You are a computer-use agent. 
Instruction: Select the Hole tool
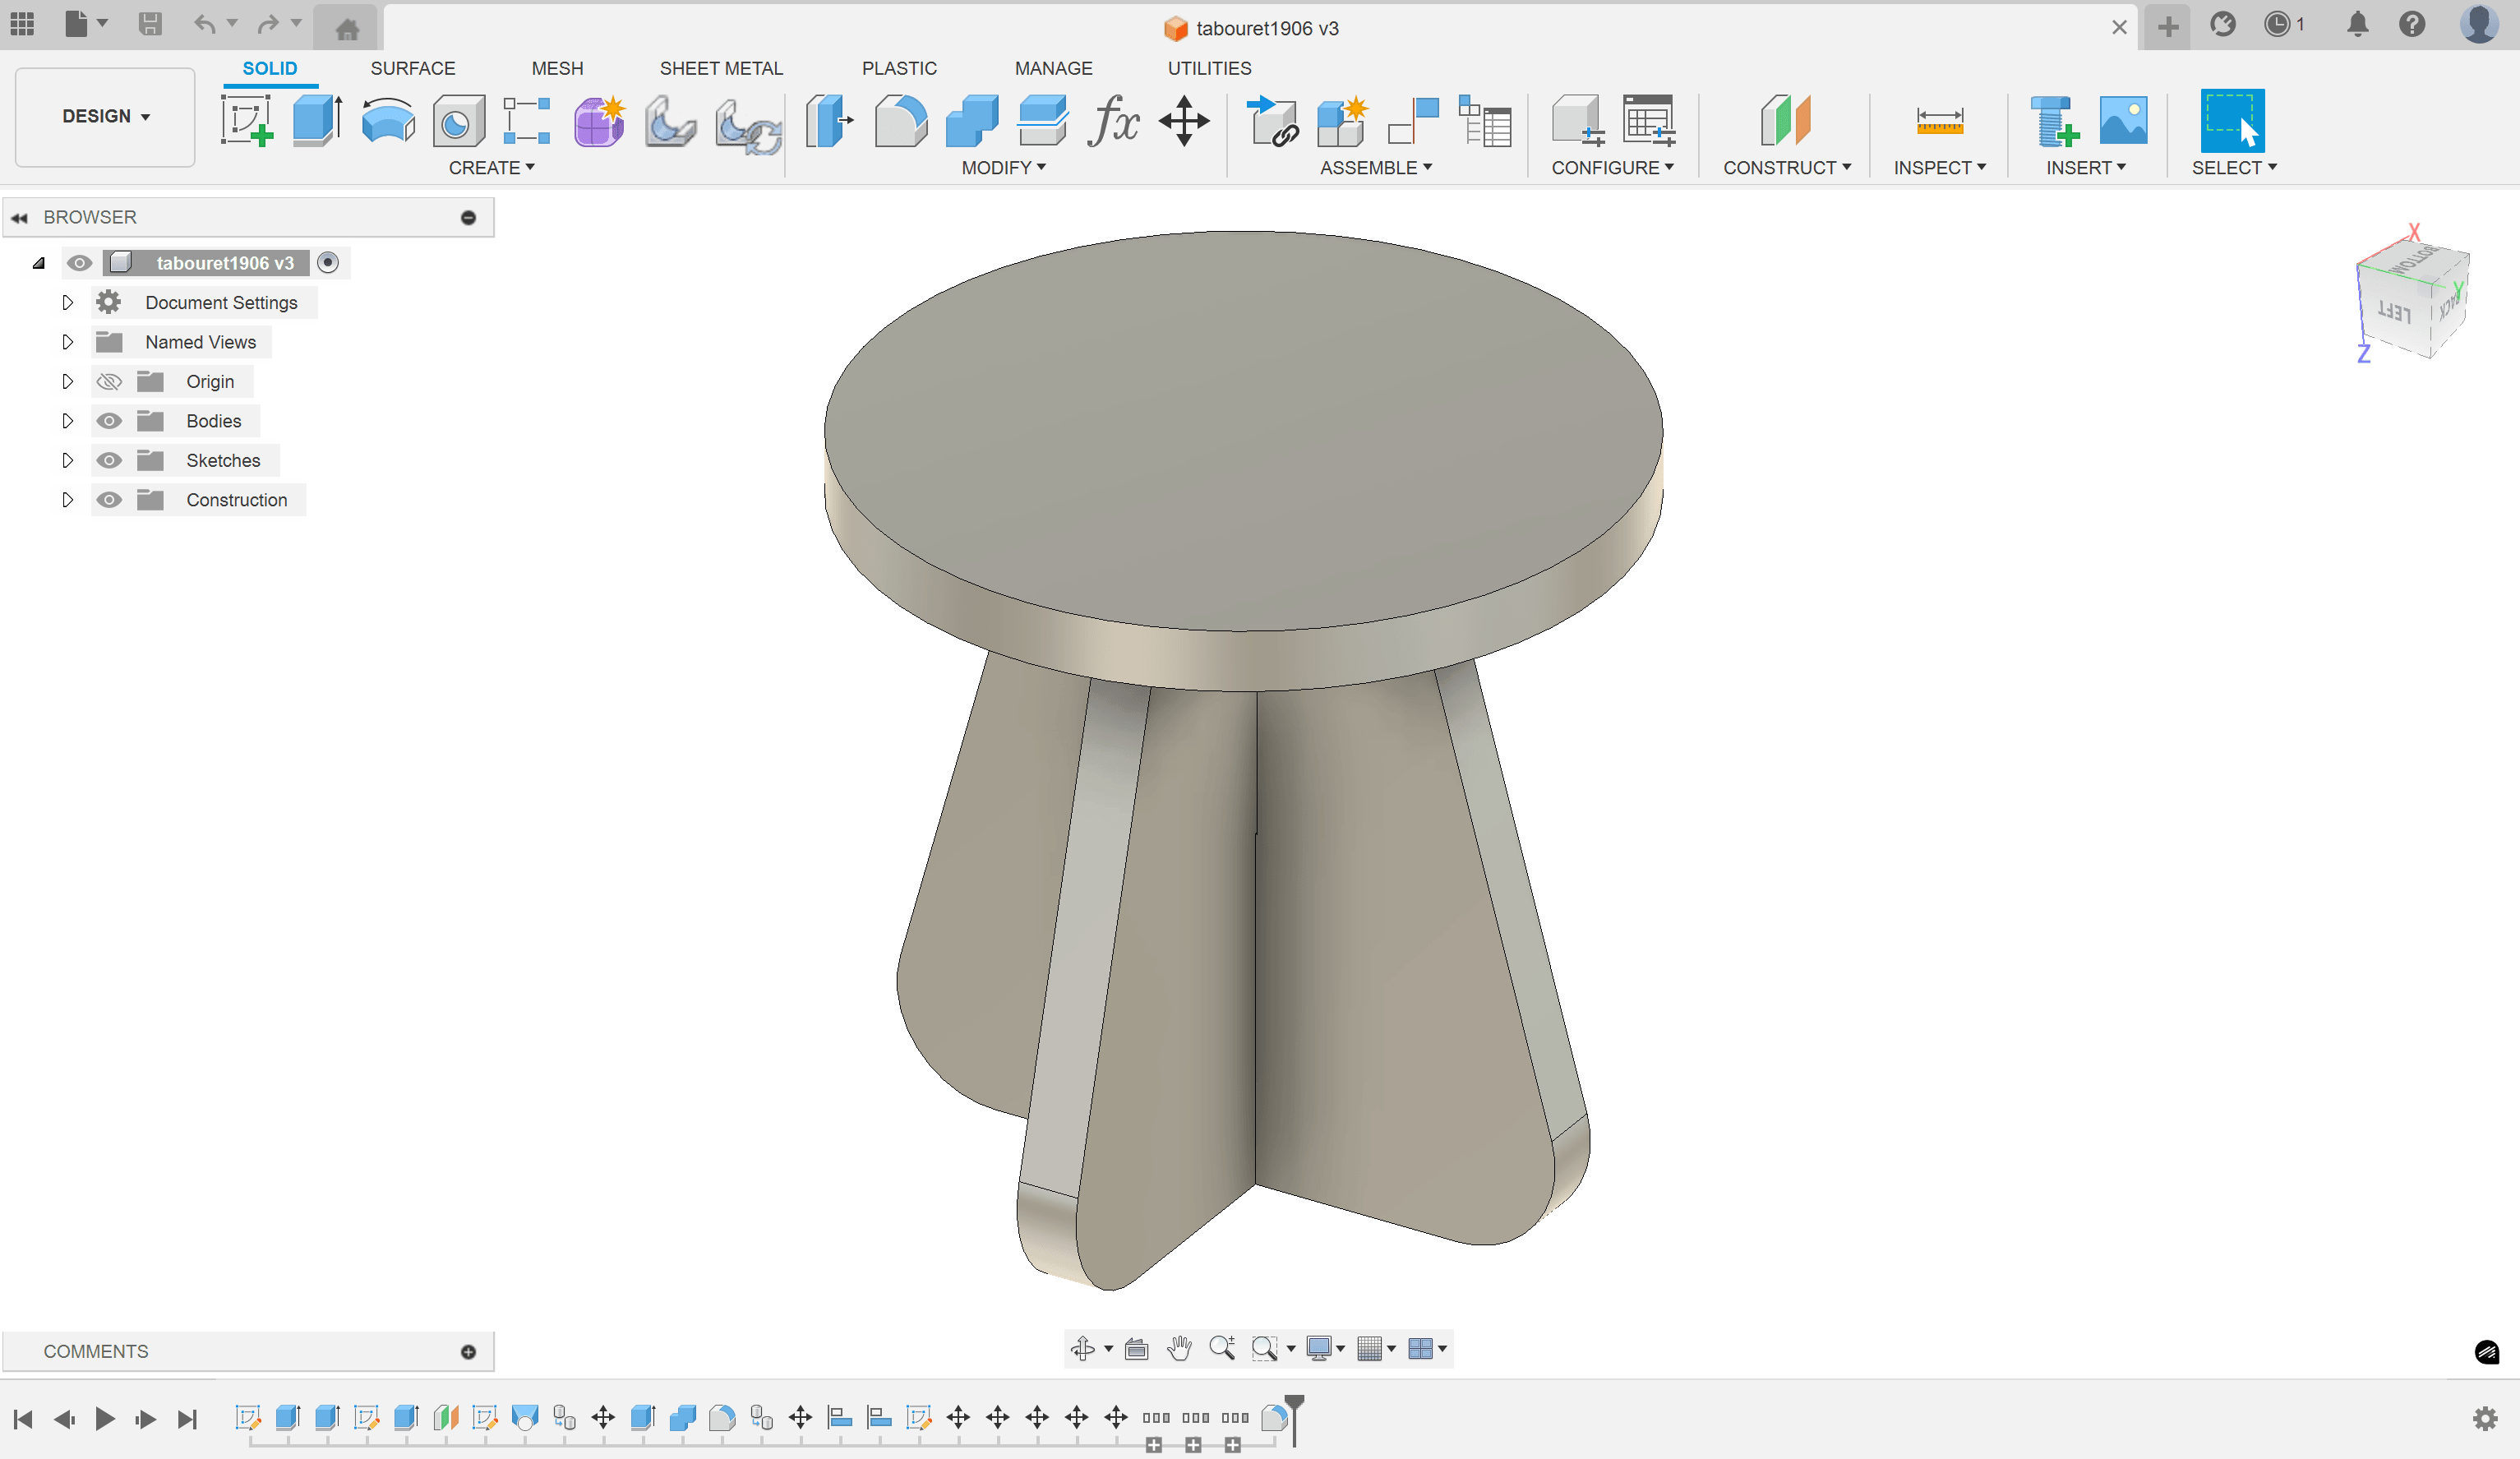point(458,120)
